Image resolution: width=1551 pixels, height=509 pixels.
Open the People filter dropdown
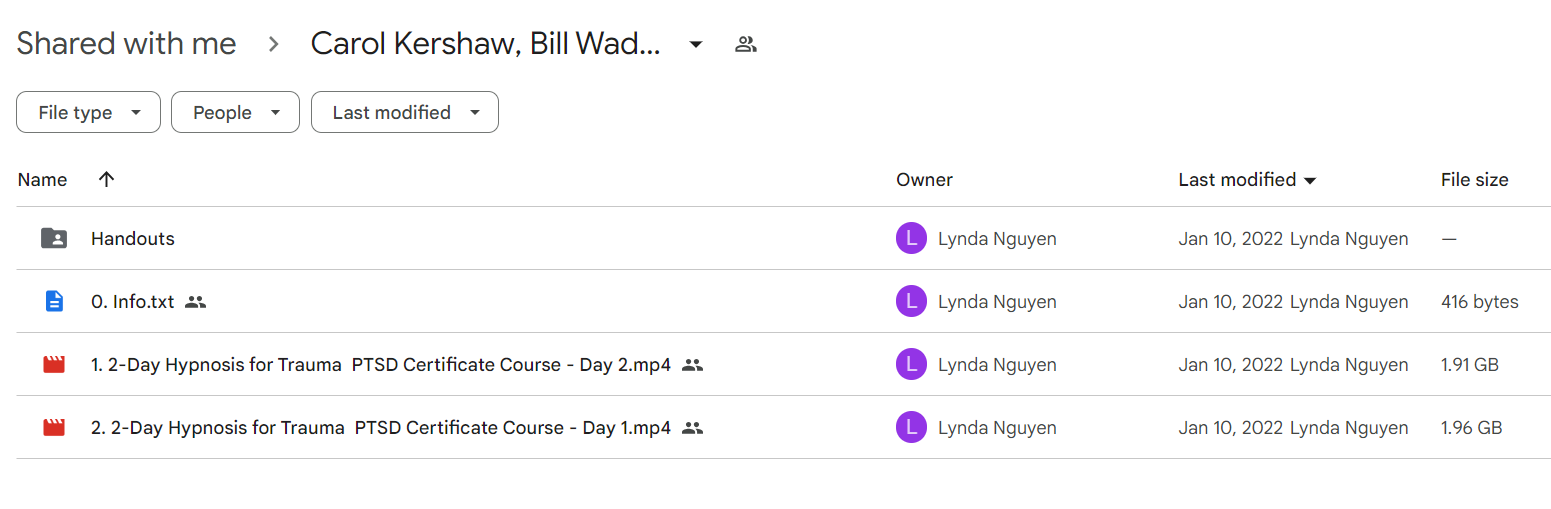tap(235, 112)
